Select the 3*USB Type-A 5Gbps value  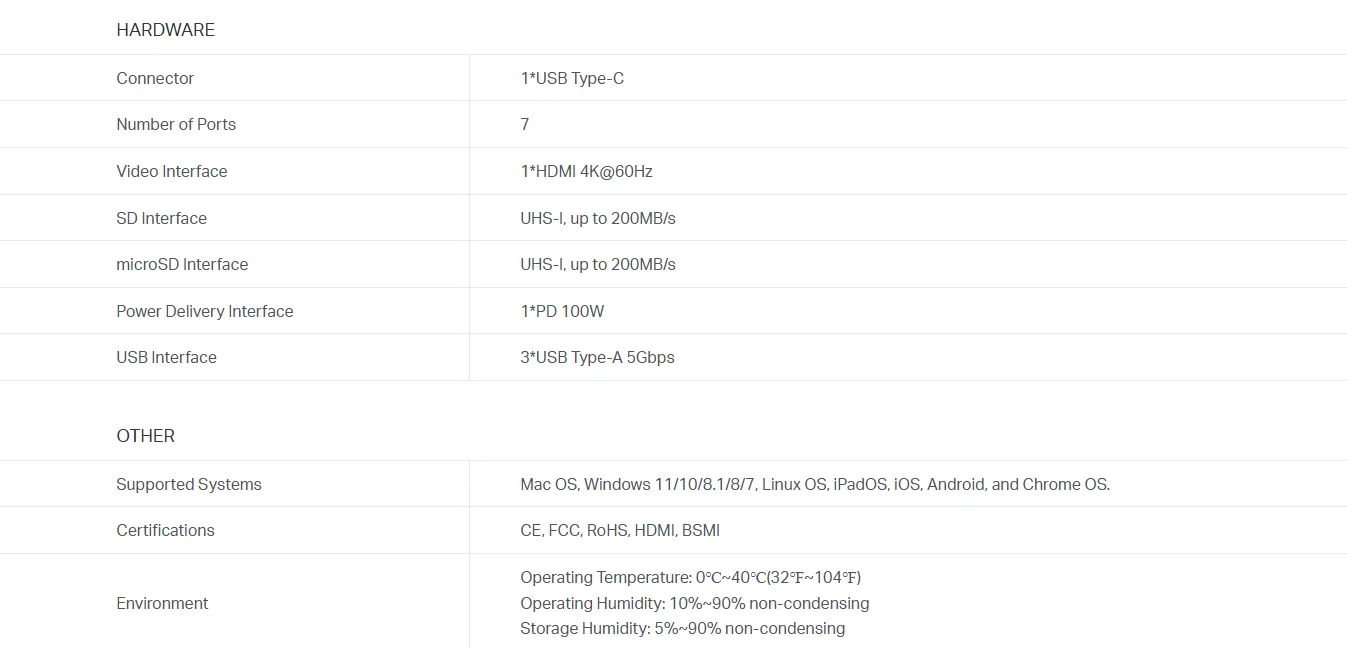coord(597,357)
